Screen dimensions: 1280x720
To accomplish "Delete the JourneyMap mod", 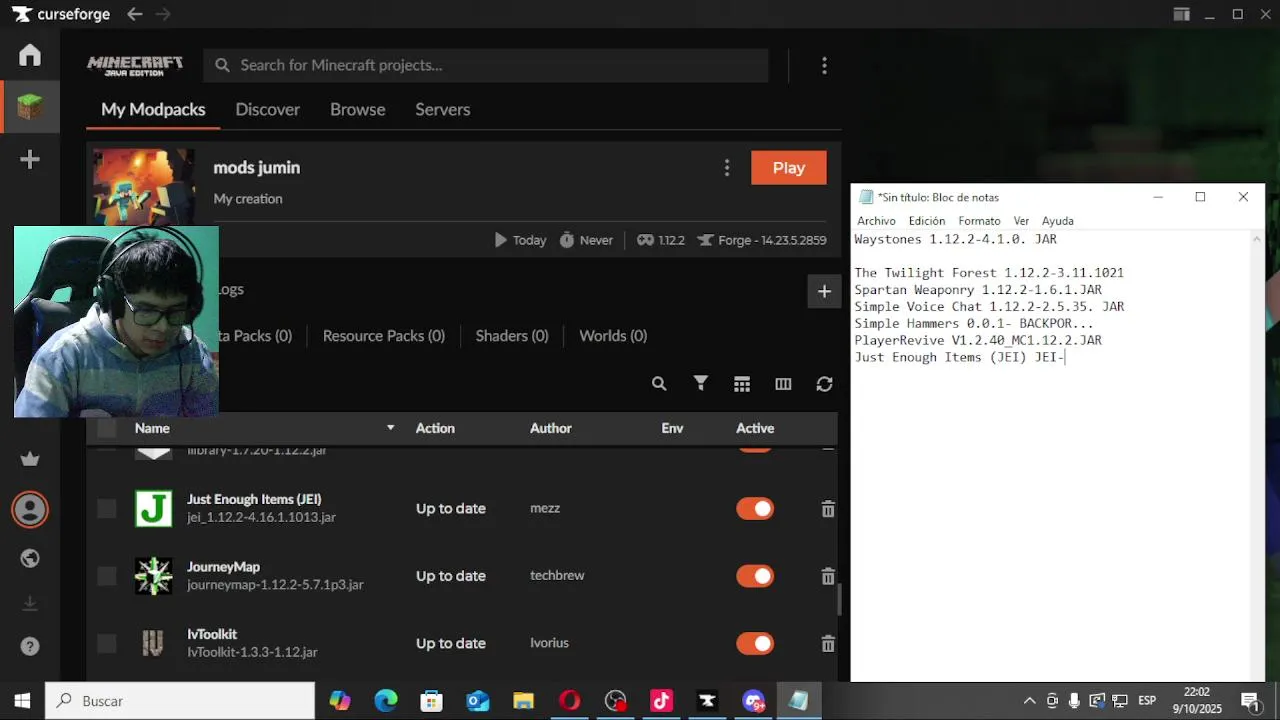I will [828, 576].
